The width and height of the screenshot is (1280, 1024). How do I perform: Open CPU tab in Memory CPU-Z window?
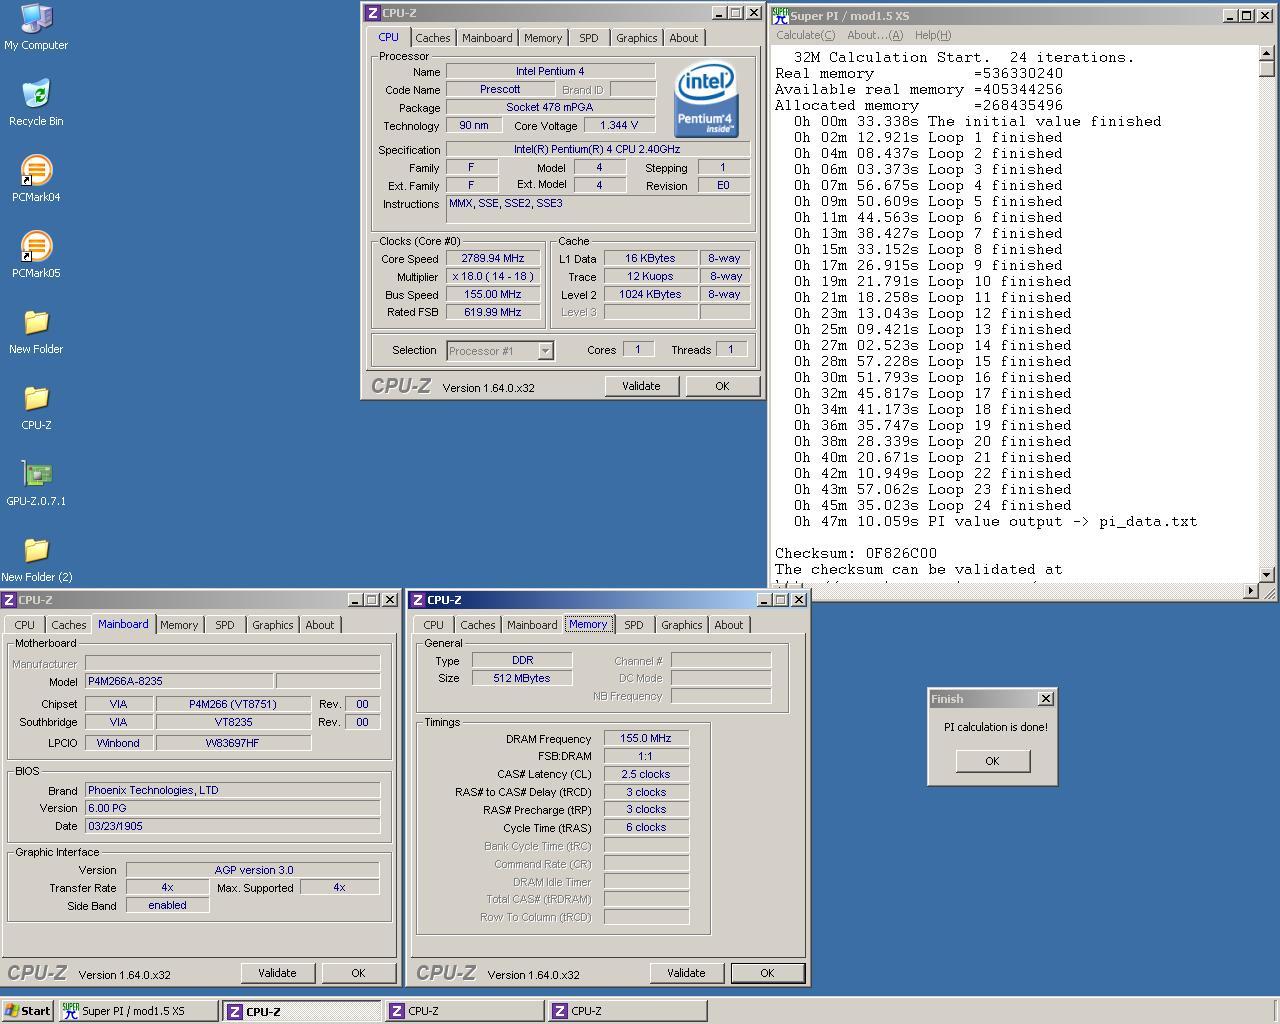[x=433, y=625]
